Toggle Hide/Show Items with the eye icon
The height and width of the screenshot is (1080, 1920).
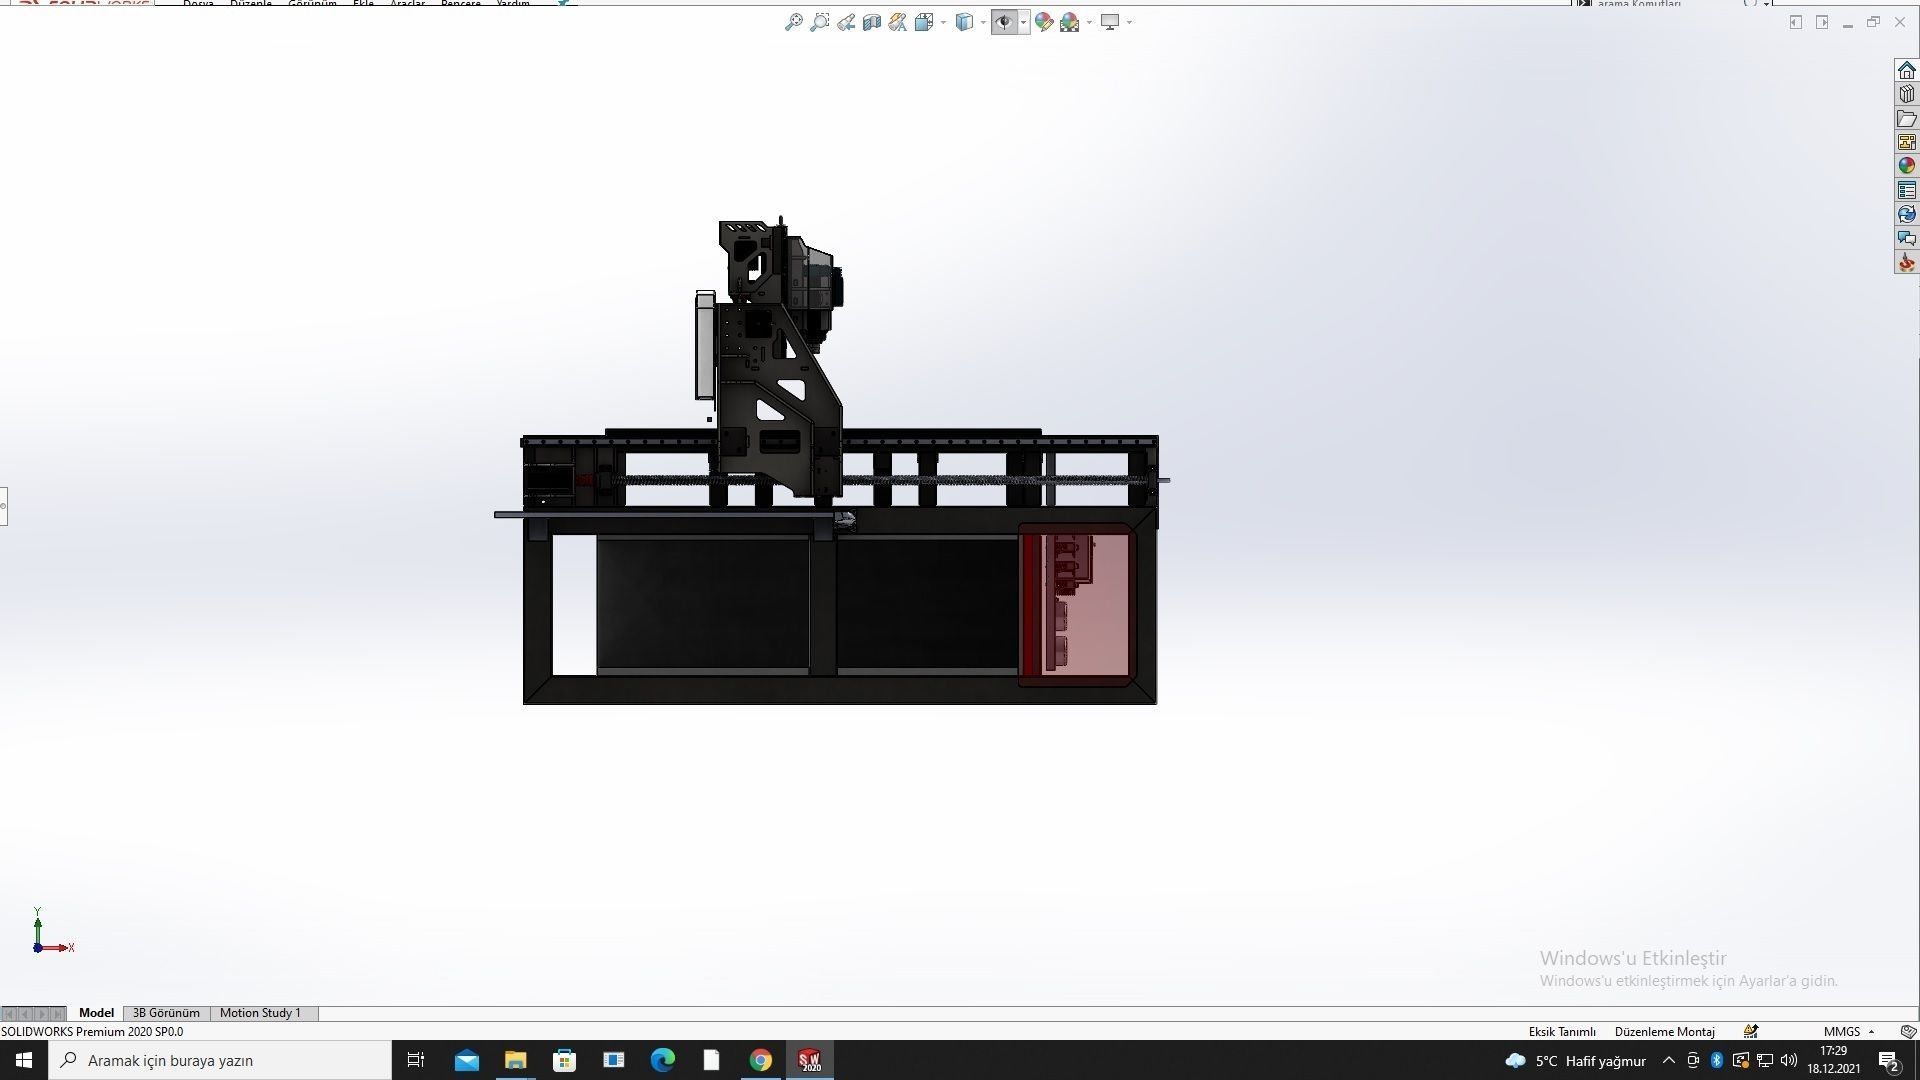tap(1005, 22)
